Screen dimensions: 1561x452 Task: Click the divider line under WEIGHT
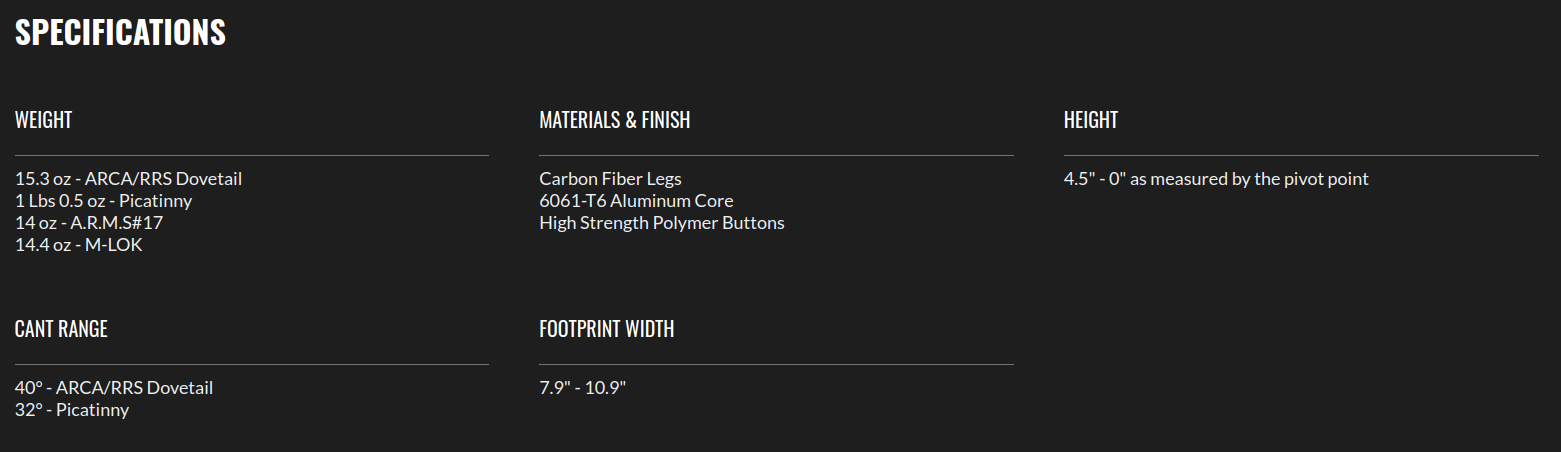click(x=252, y=155)
